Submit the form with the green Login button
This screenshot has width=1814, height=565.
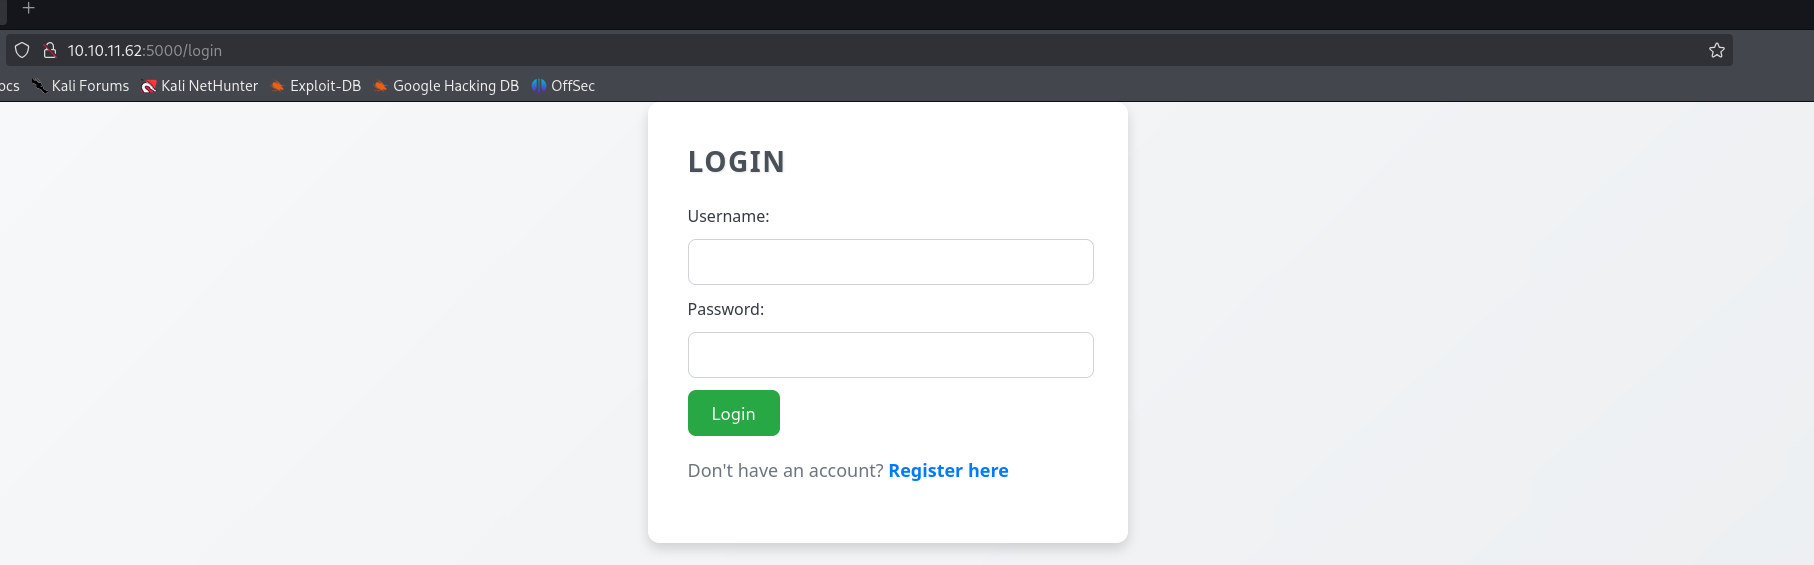(x=733, y=413)
